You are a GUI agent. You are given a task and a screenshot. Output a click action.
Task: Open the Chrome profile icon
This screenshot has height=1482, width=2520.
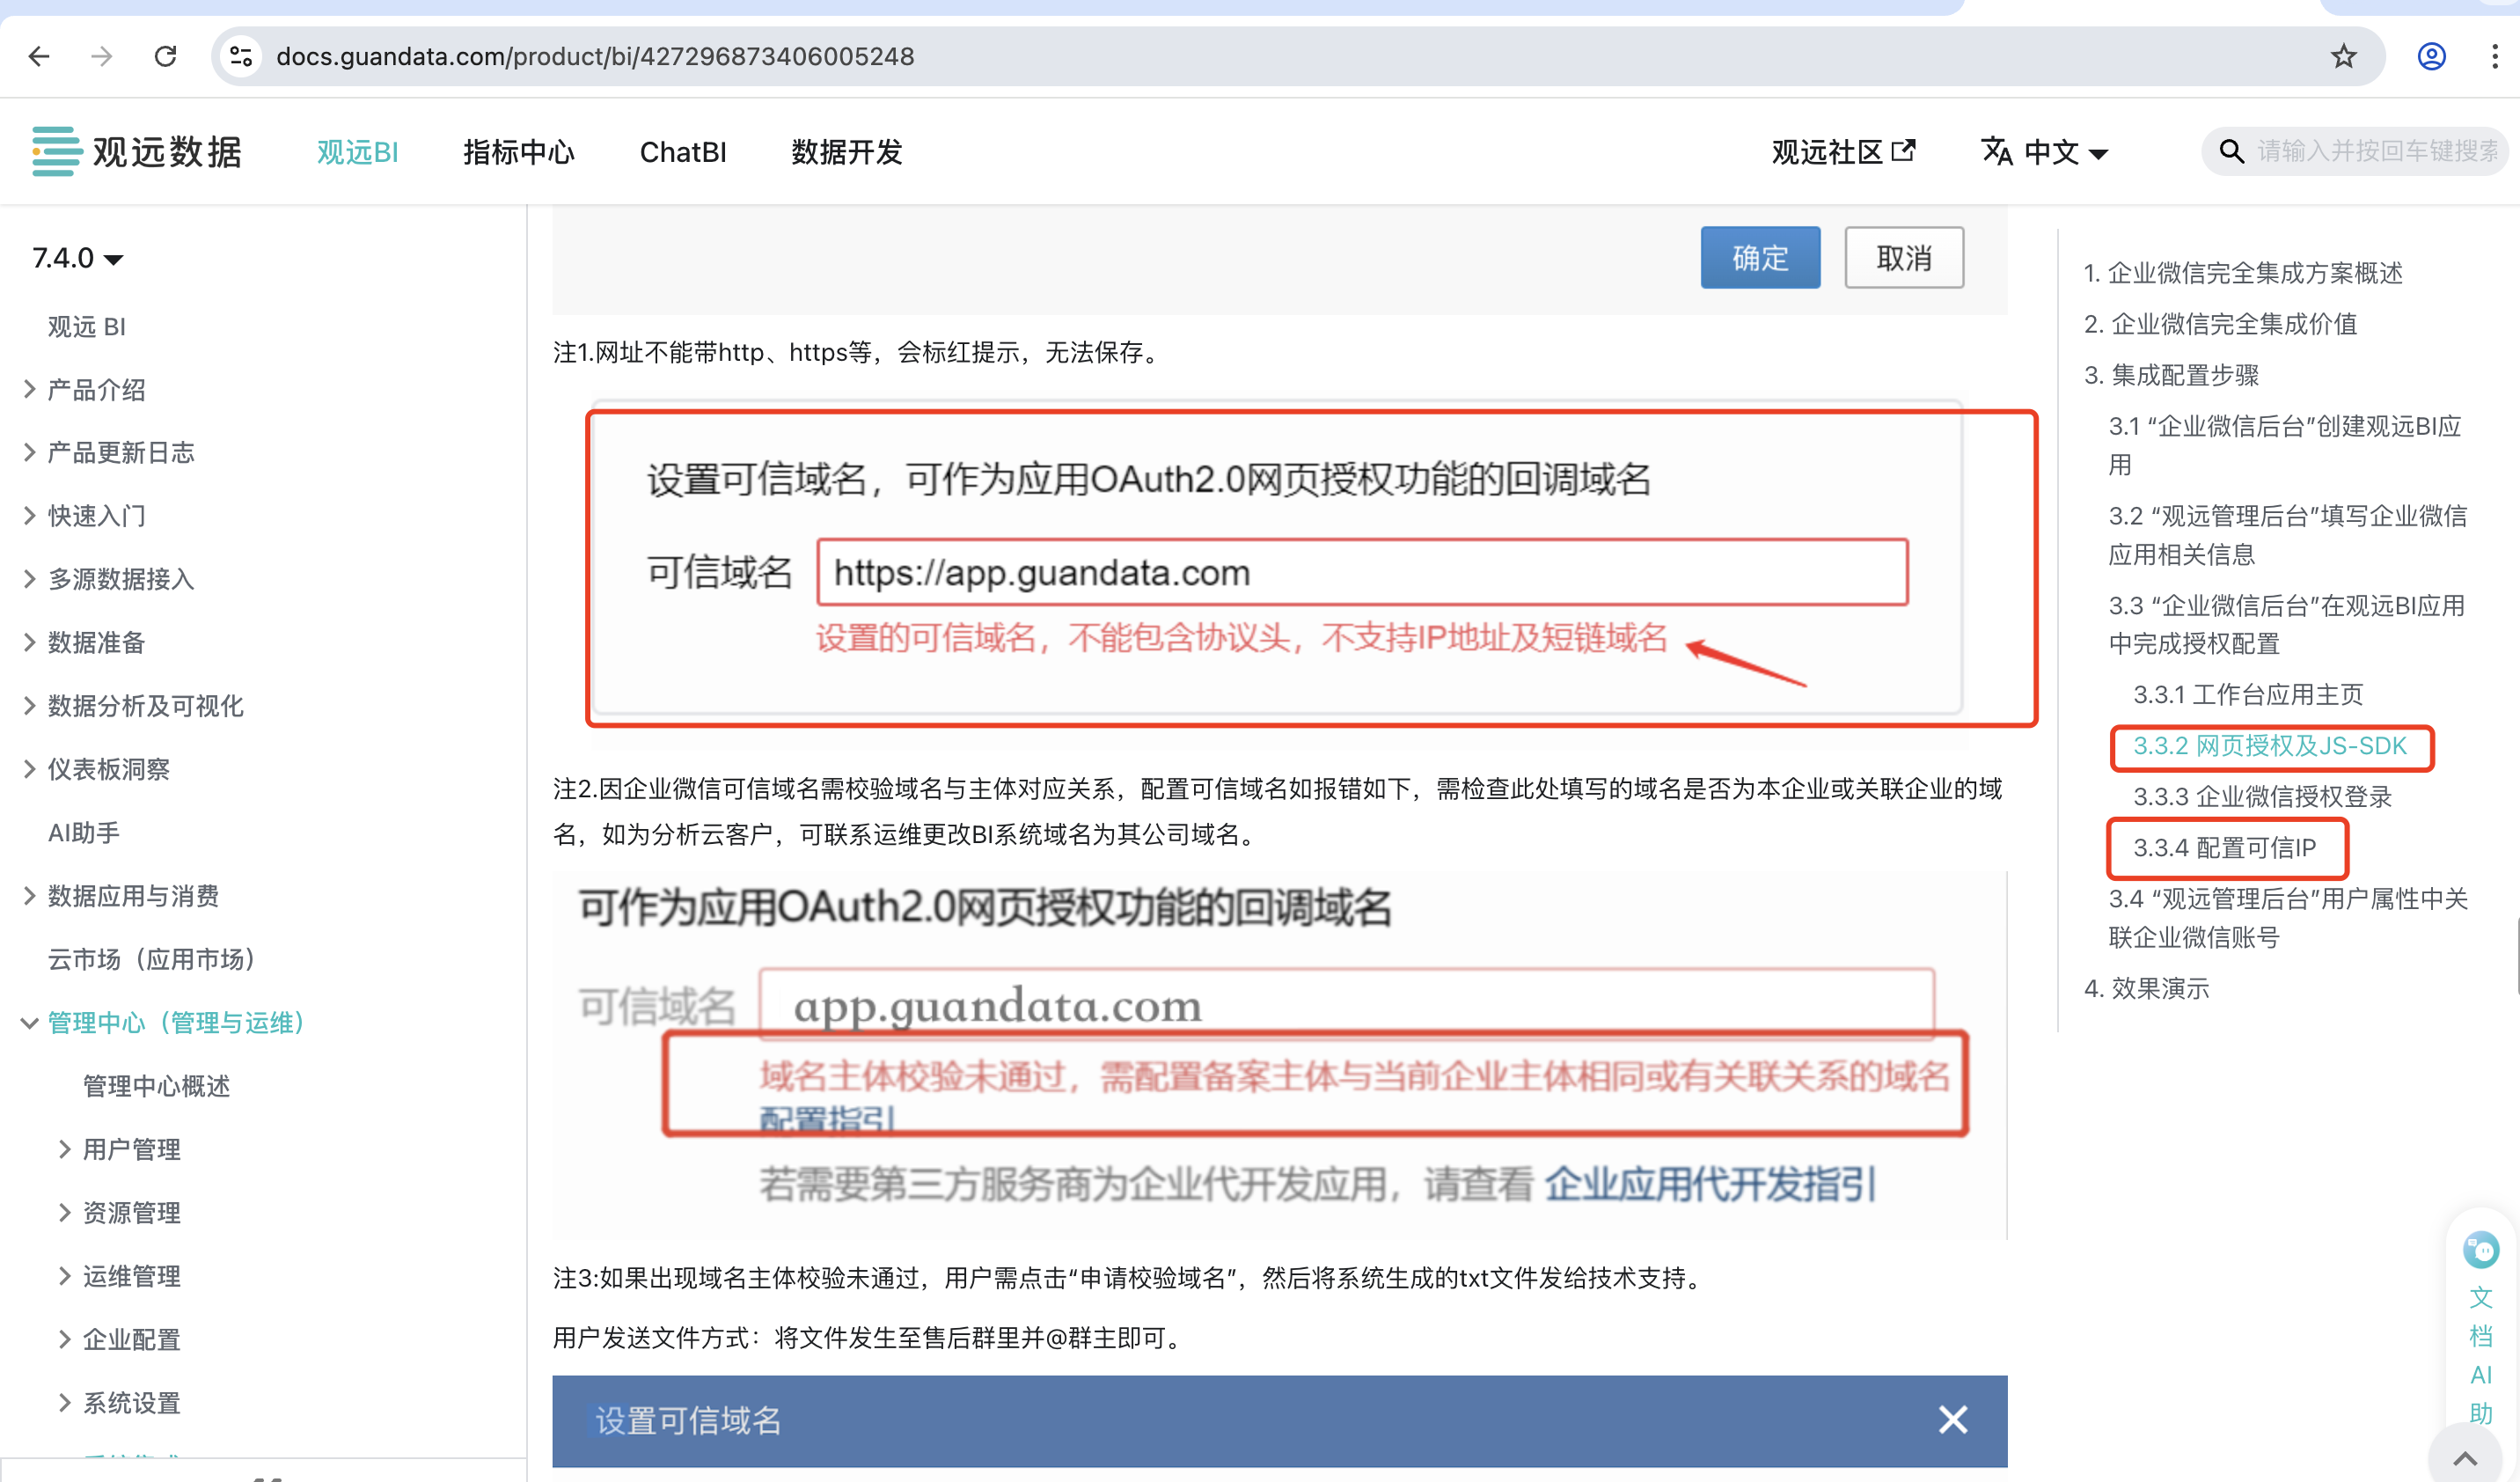(2430, 56)
